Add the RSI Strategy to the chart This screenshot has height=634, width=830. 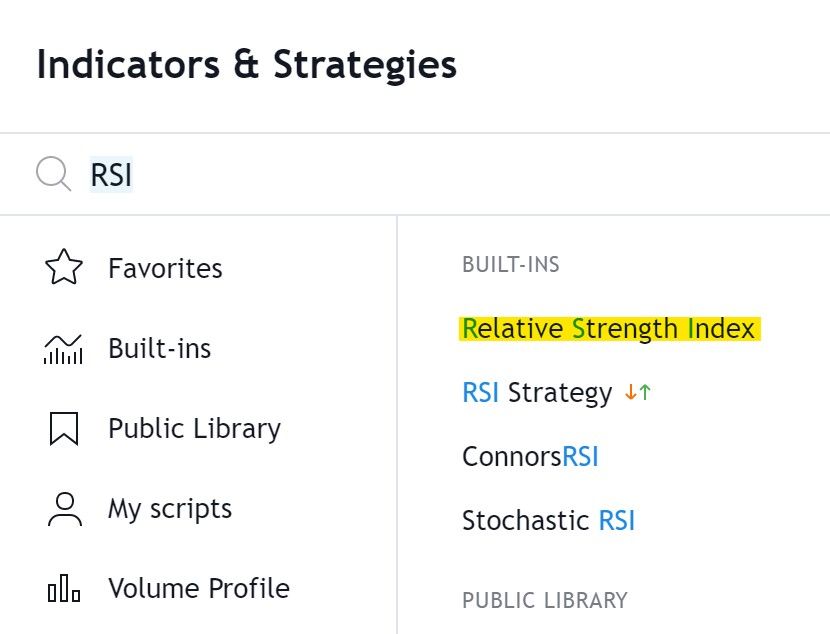(x=540, y=392)
